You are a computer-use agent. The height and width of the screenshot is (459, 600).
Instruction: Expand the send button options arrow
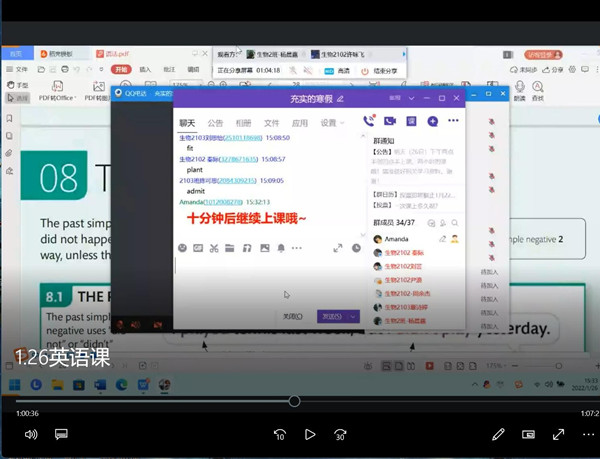[x=353, y=316]
